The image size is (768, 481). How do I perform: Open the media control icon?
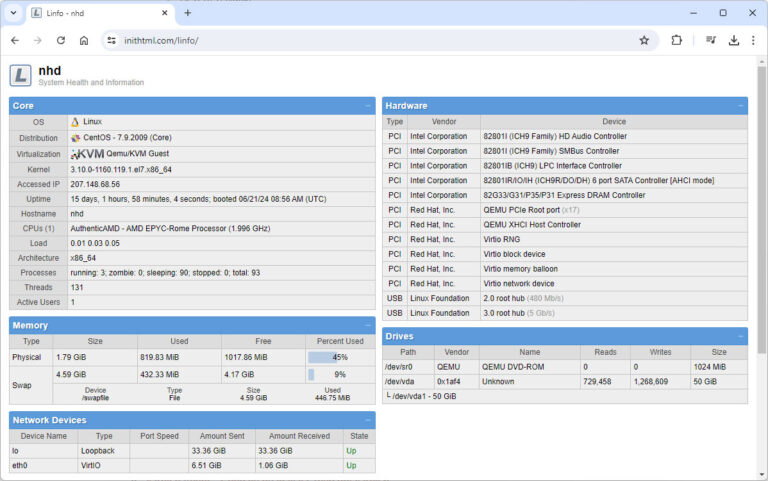point(711,41)
